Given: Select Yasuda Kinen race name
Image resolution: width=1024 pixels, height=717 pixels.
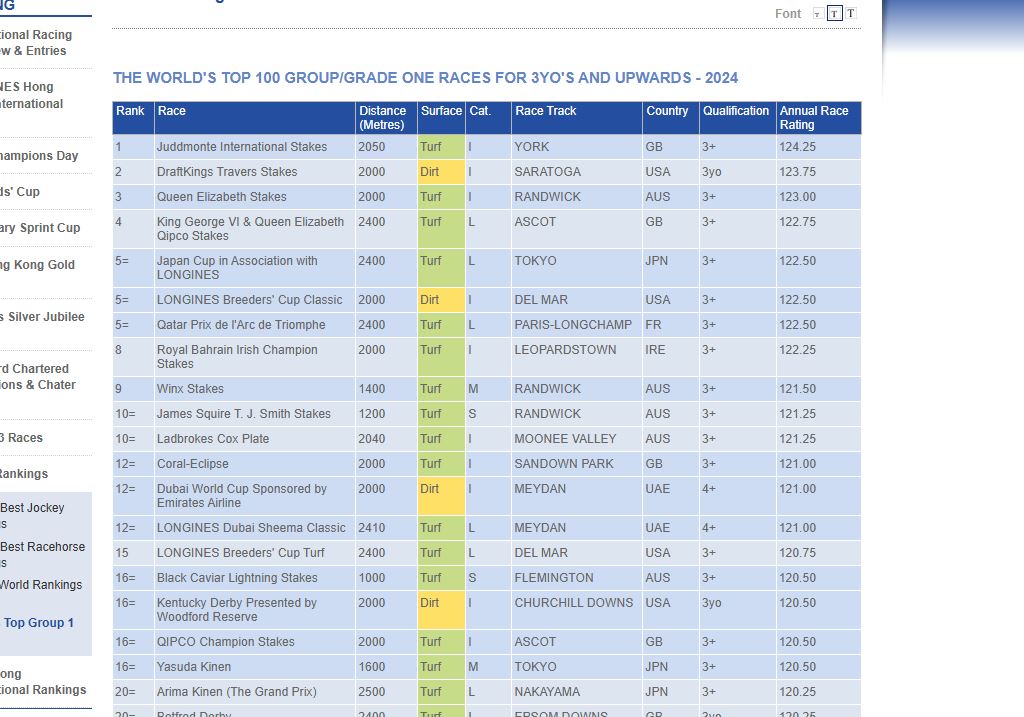Looking at the screenshot, I should point(194,667).
